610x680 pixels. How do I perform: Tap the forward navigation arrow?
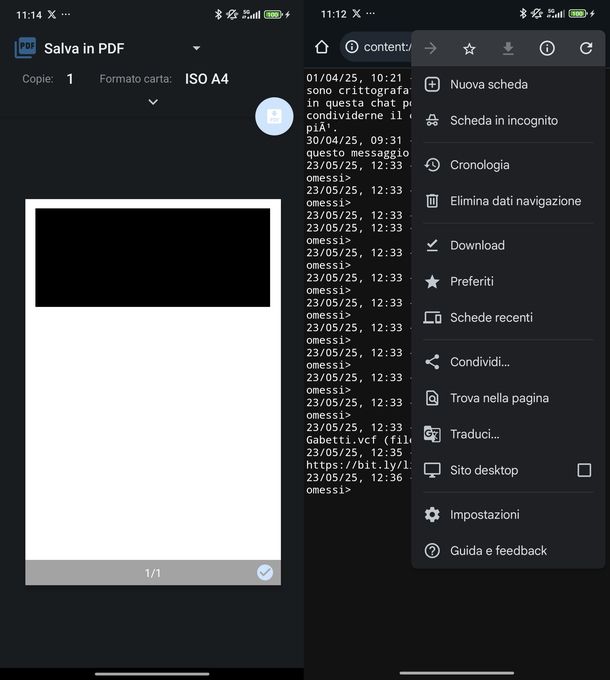pos(431,48)
